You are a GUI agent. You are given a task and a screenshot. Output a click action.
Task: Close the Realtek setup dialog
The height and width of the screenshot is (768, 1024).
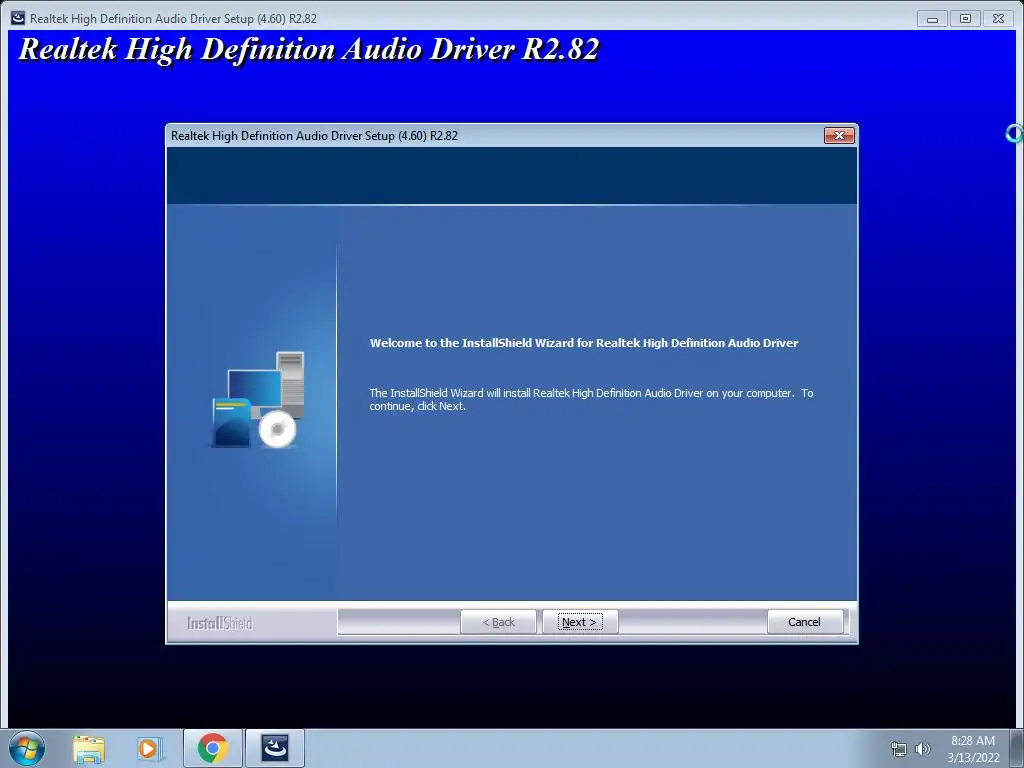pyautogui.click(x=839, y=135)
